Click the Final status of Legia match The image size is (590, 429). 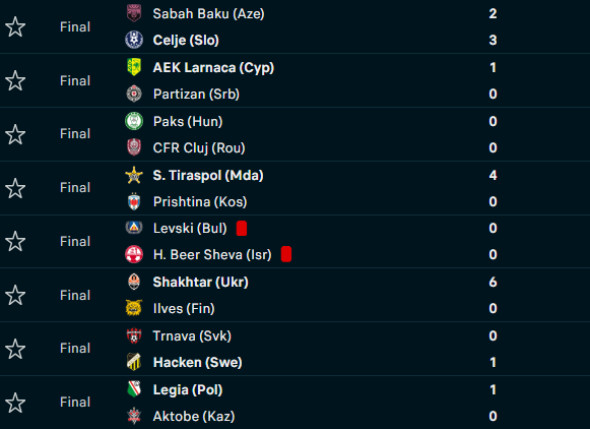point(75,402)
